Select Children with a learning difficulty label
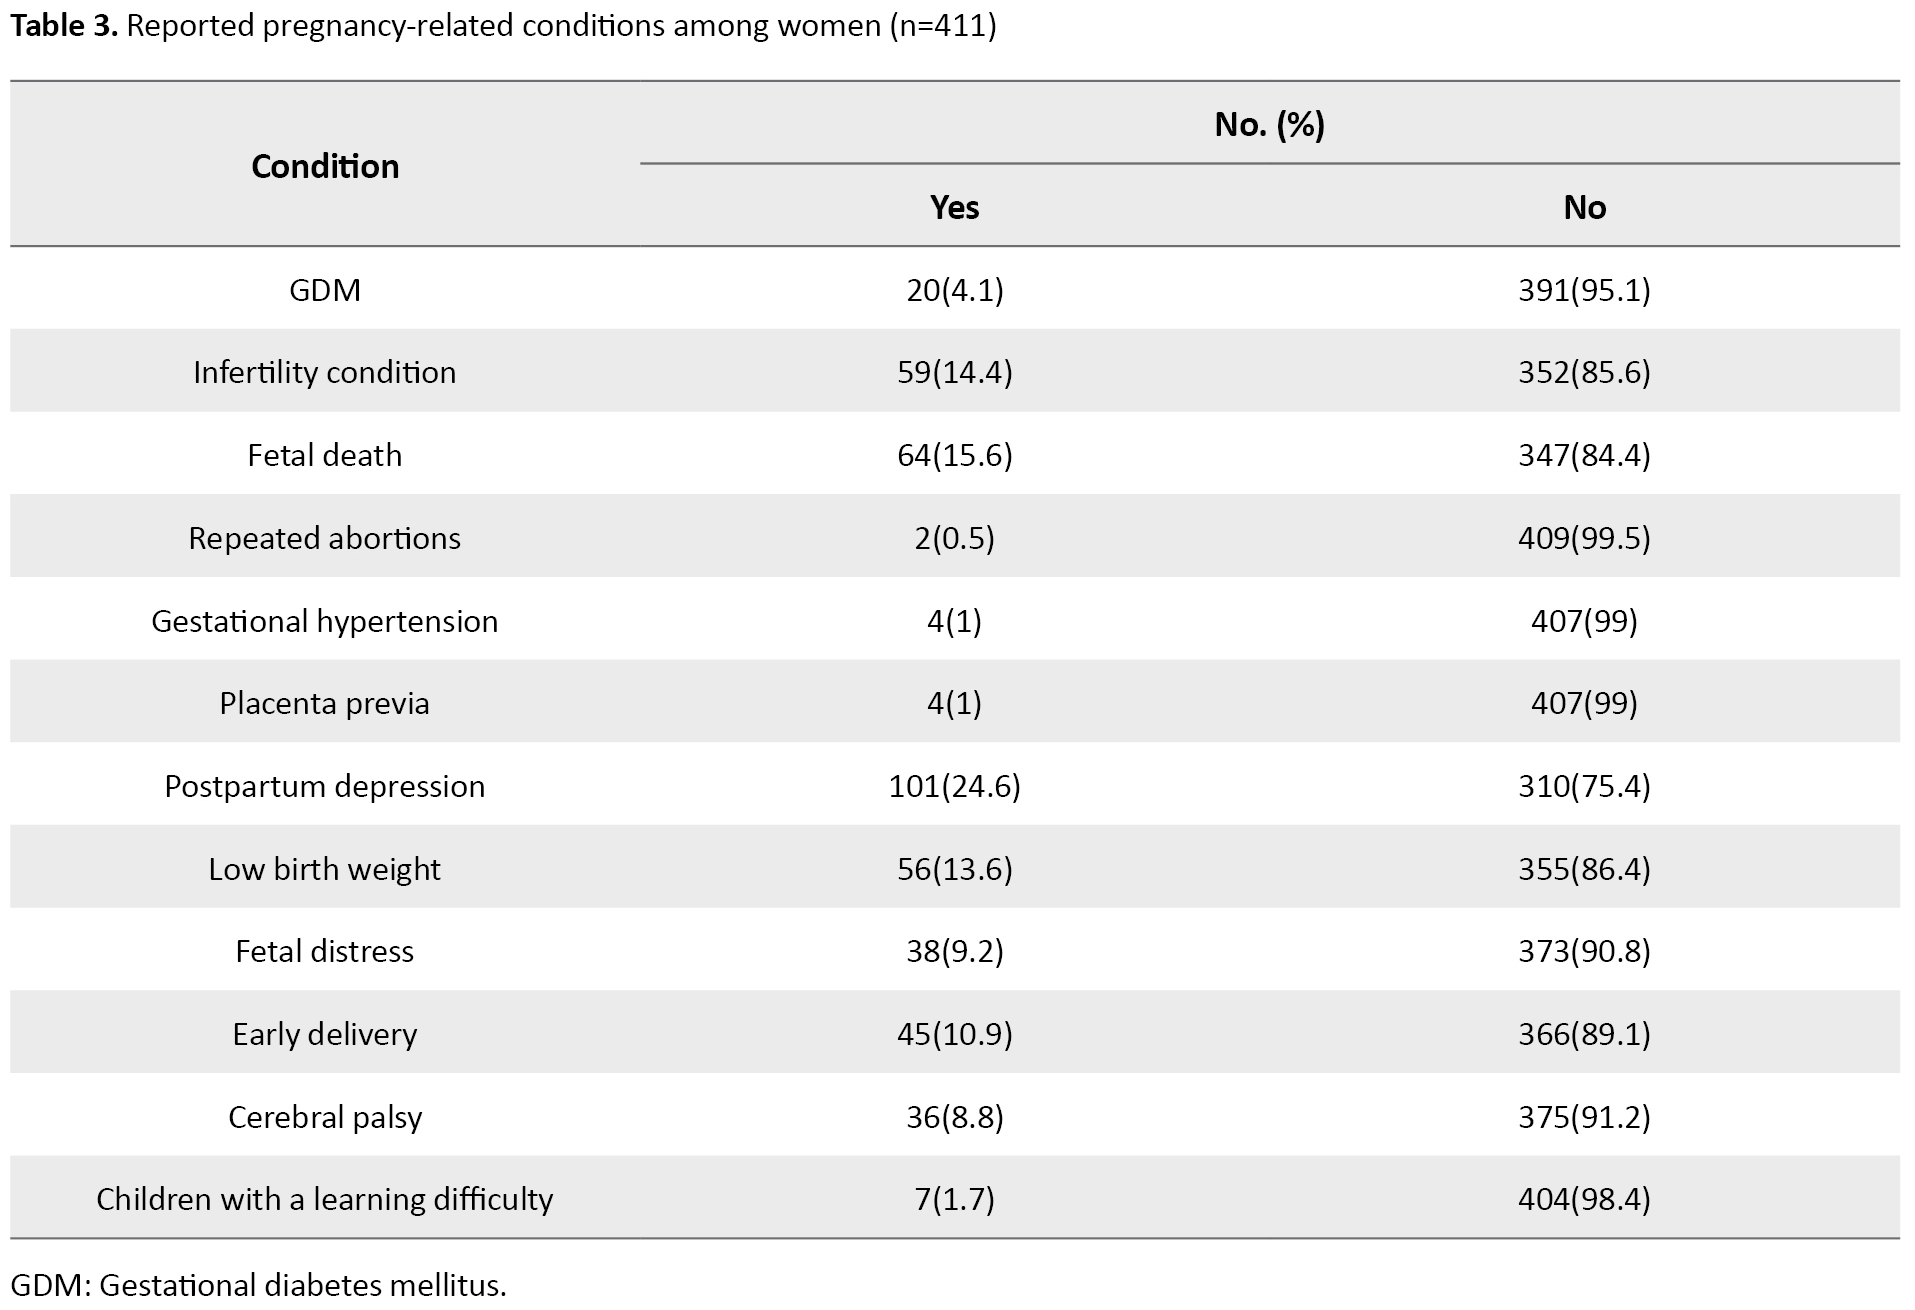The width and height of the screenshot is (1915, 1310). coord(325,1199)
